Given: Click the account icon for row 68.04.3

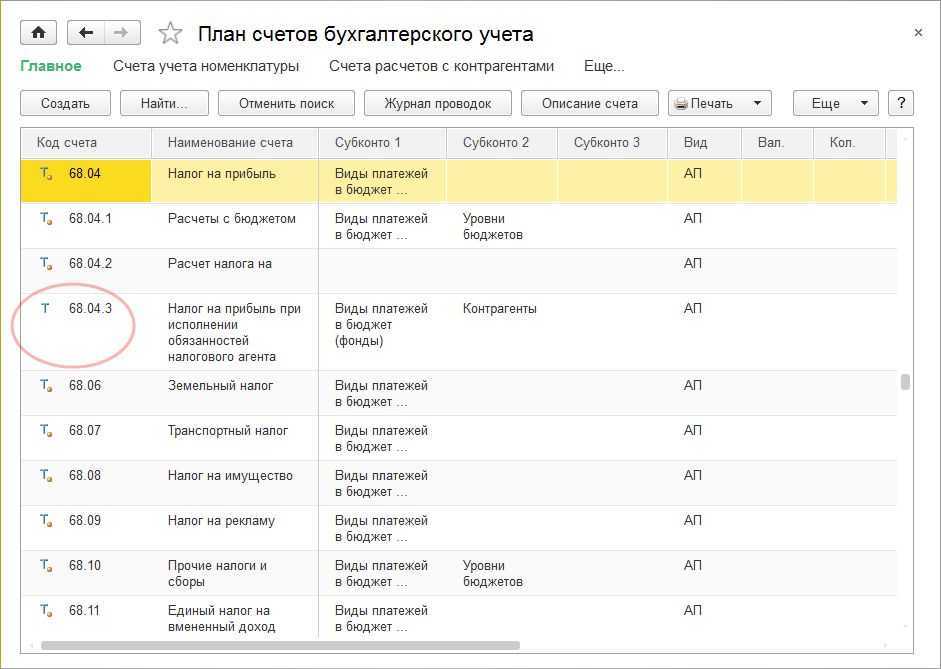Looking at the screenshot, I should coord(45,309).
